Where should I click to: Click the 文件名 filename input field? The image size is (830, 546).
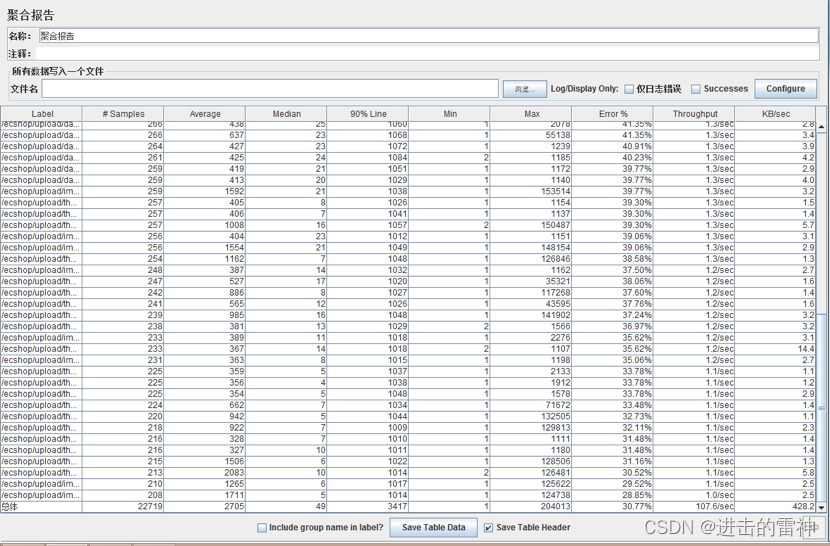(270, 88)
